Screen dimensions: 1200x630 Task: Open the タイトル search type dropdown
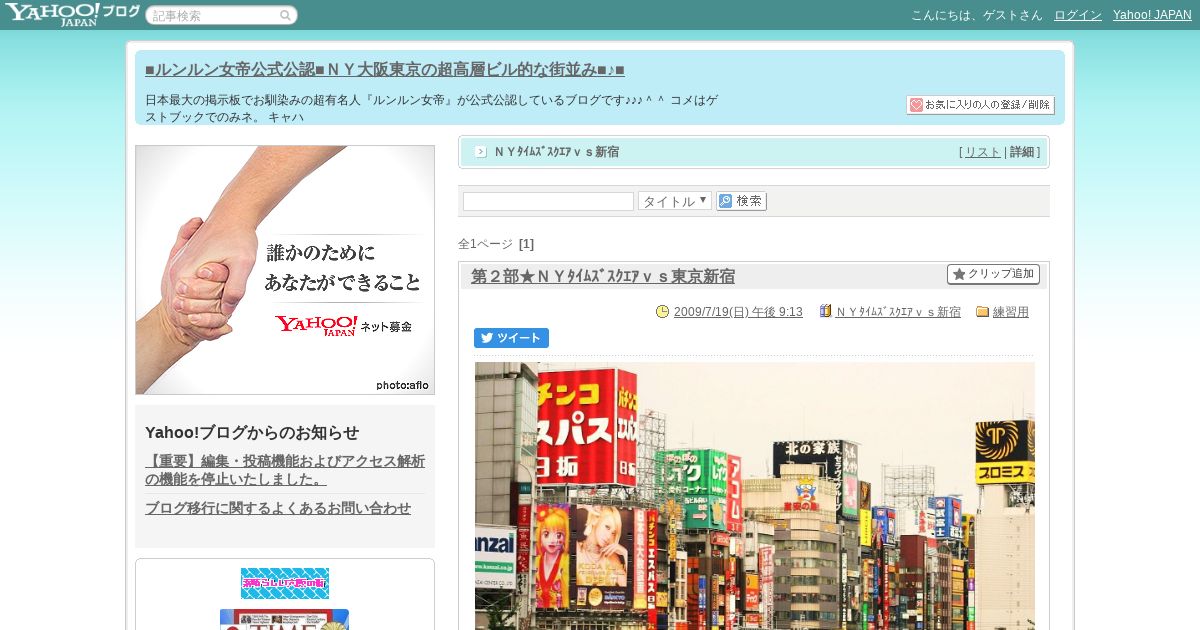click(675, 201)
